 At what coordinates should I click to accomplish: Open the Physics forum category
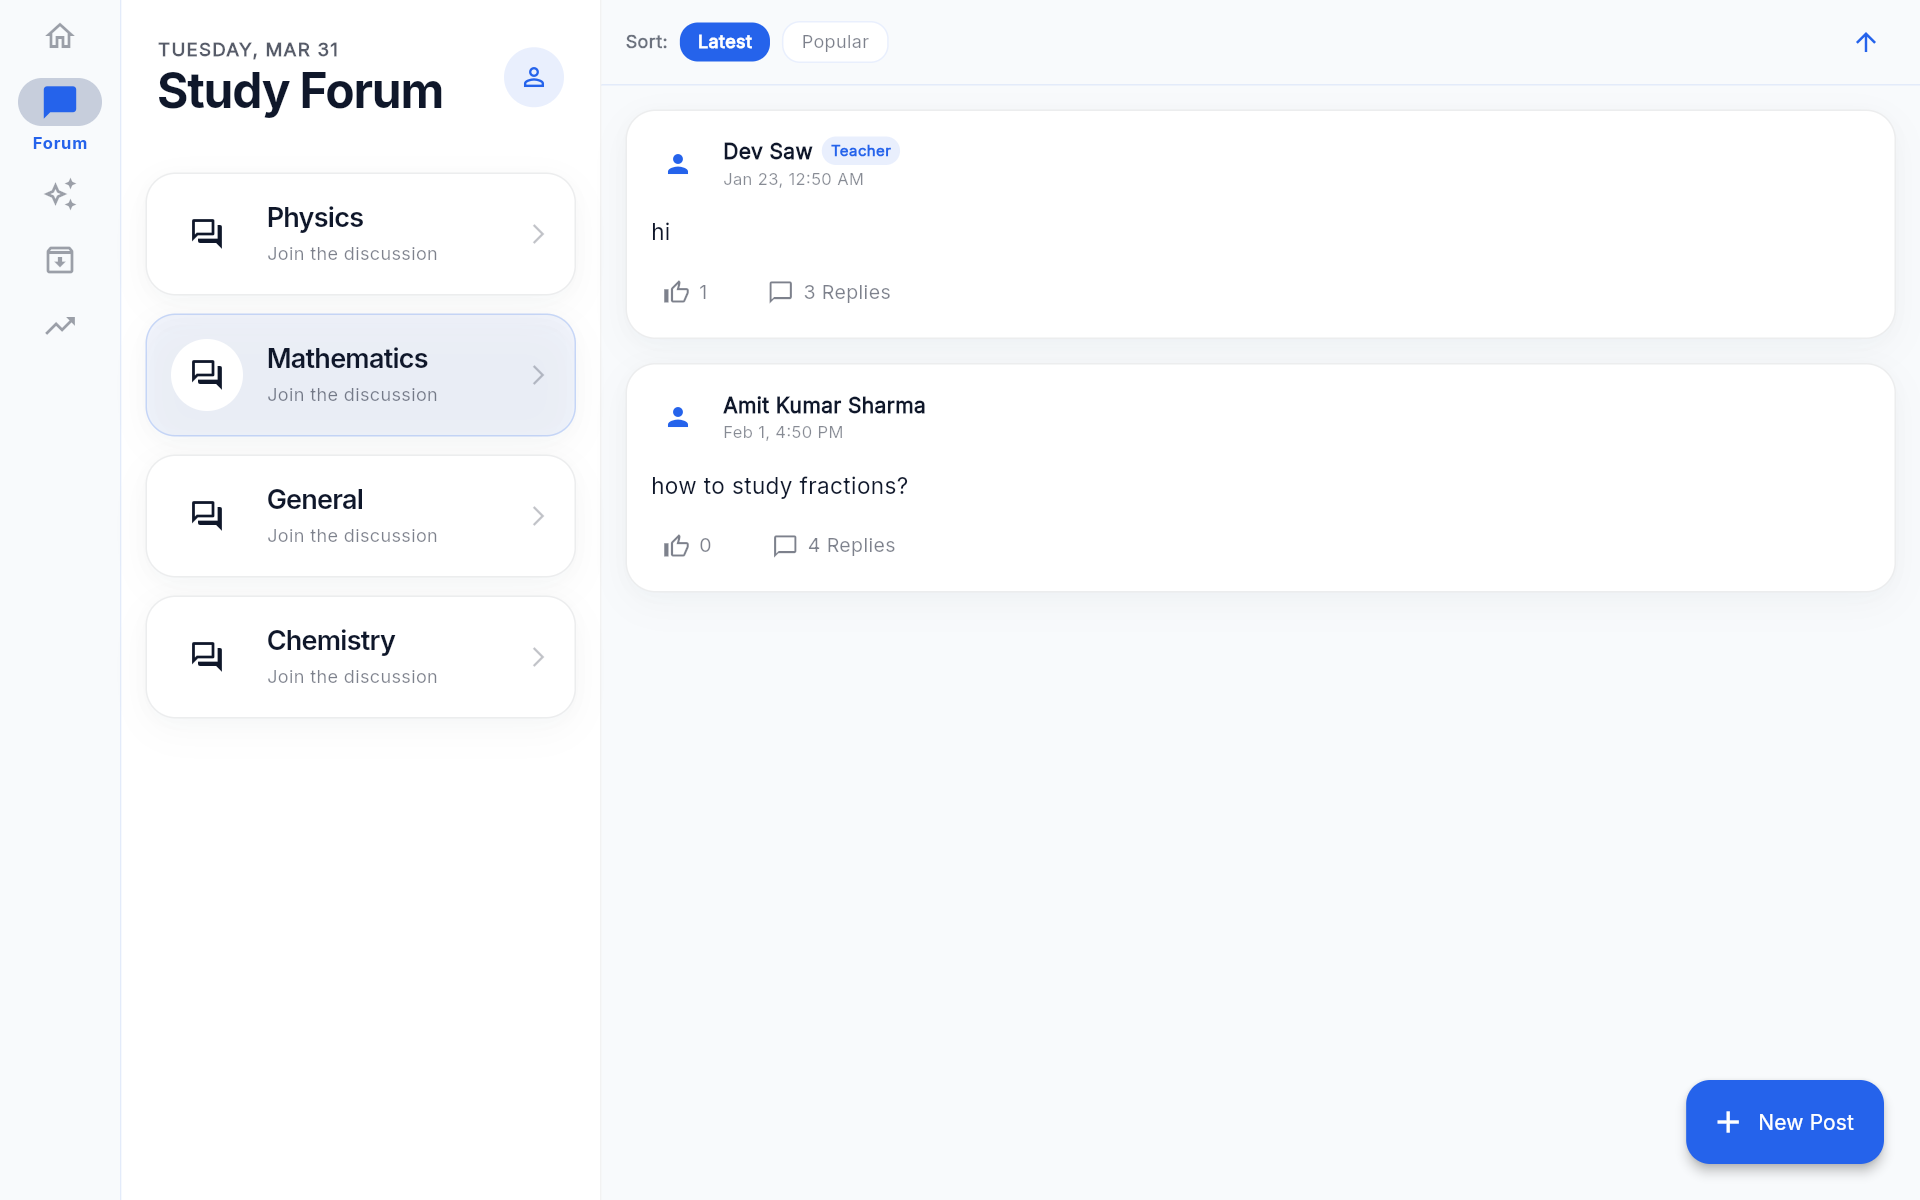click(x=361, y=234)
